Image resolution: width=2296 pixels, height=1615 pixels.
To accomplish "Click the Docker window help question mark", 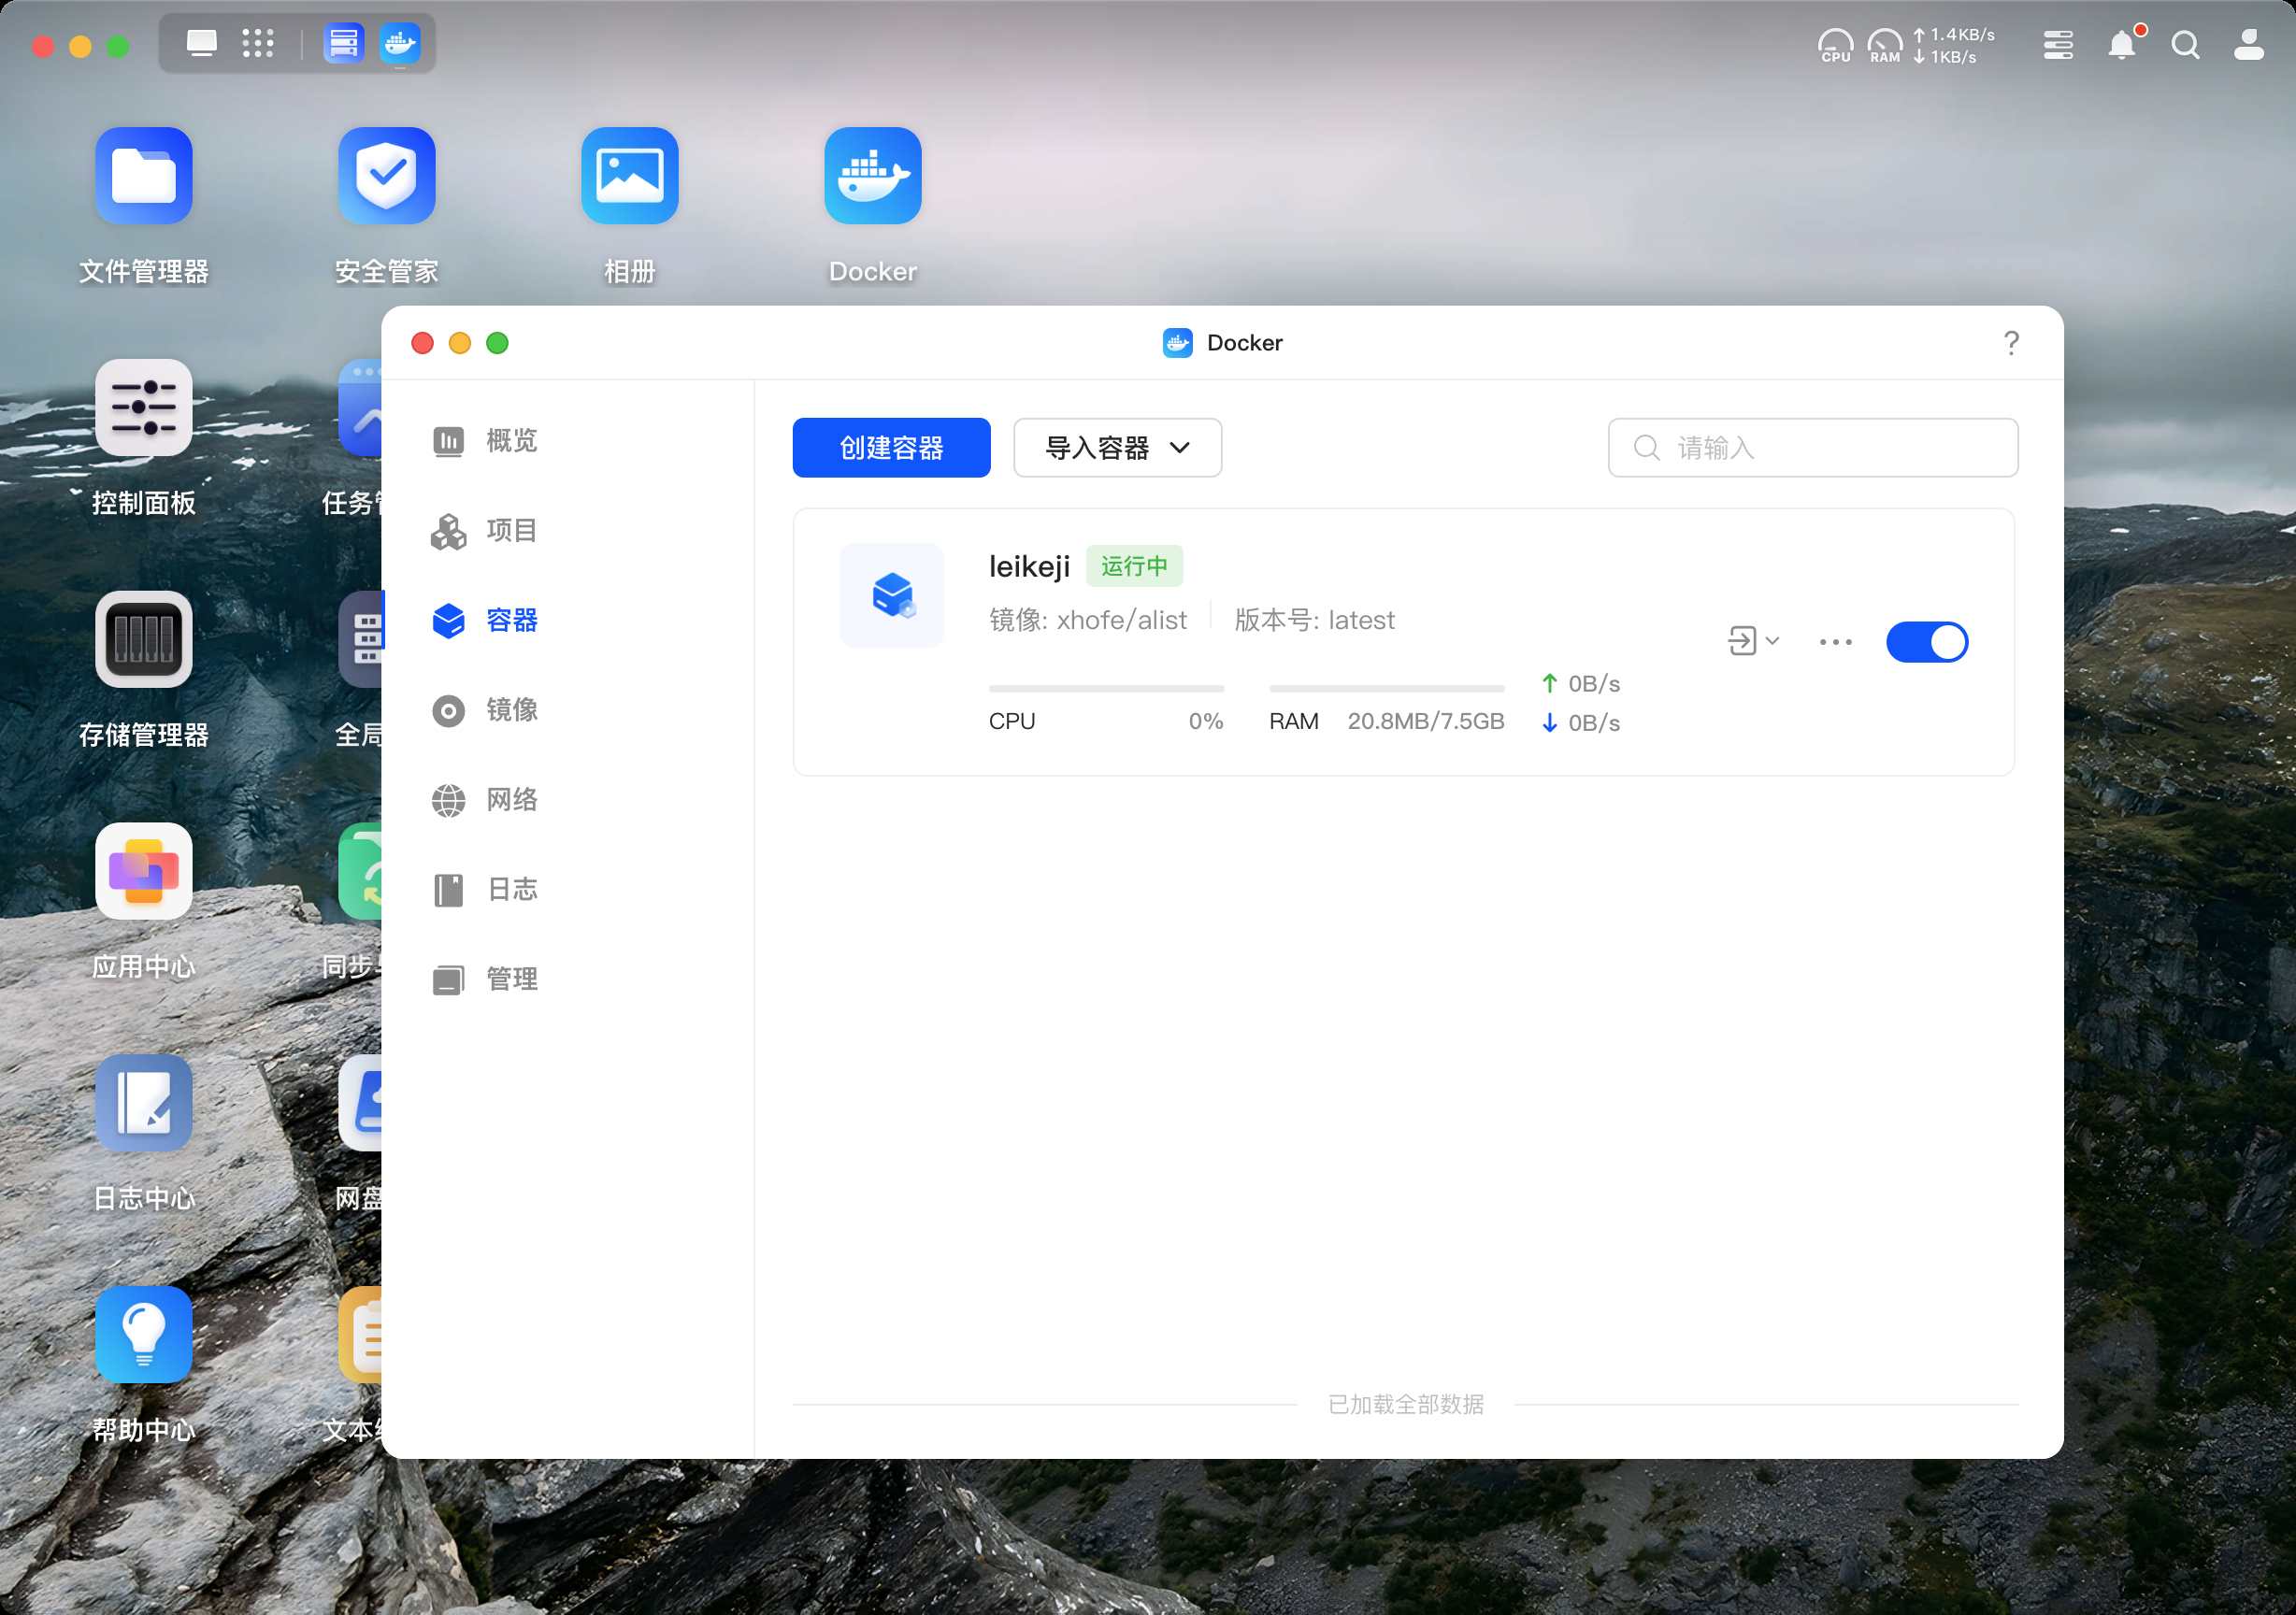I will (2010, 343).
